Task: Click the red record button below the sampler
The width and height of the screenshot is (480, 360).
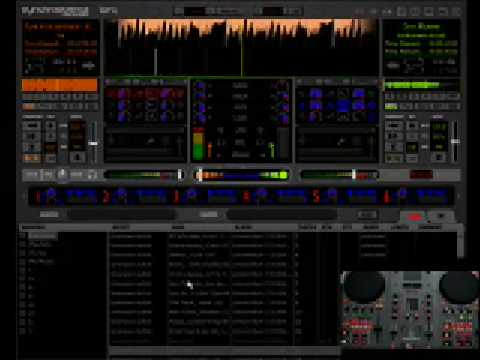Action: click(x=414, y=217)
